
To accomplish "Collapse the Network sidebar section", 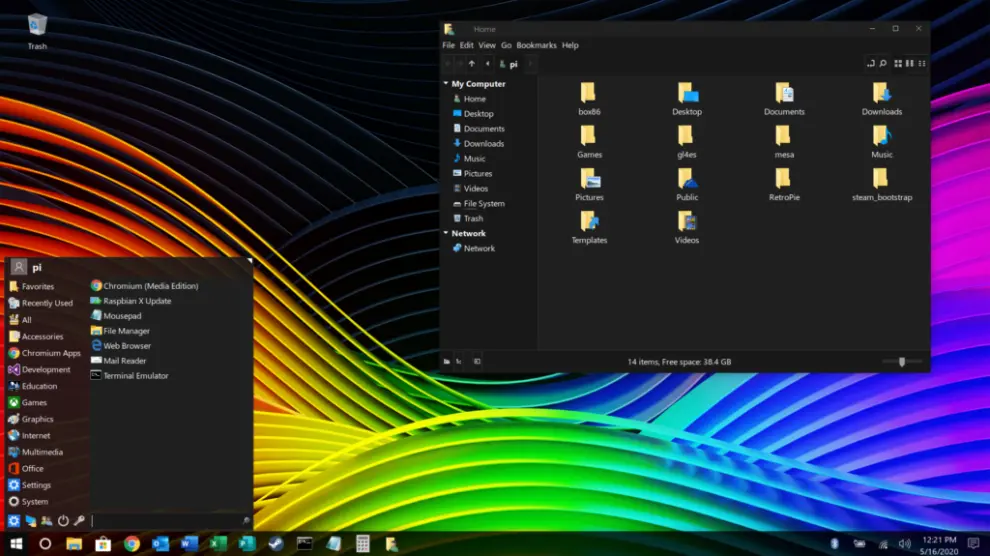I will (447, 233).
